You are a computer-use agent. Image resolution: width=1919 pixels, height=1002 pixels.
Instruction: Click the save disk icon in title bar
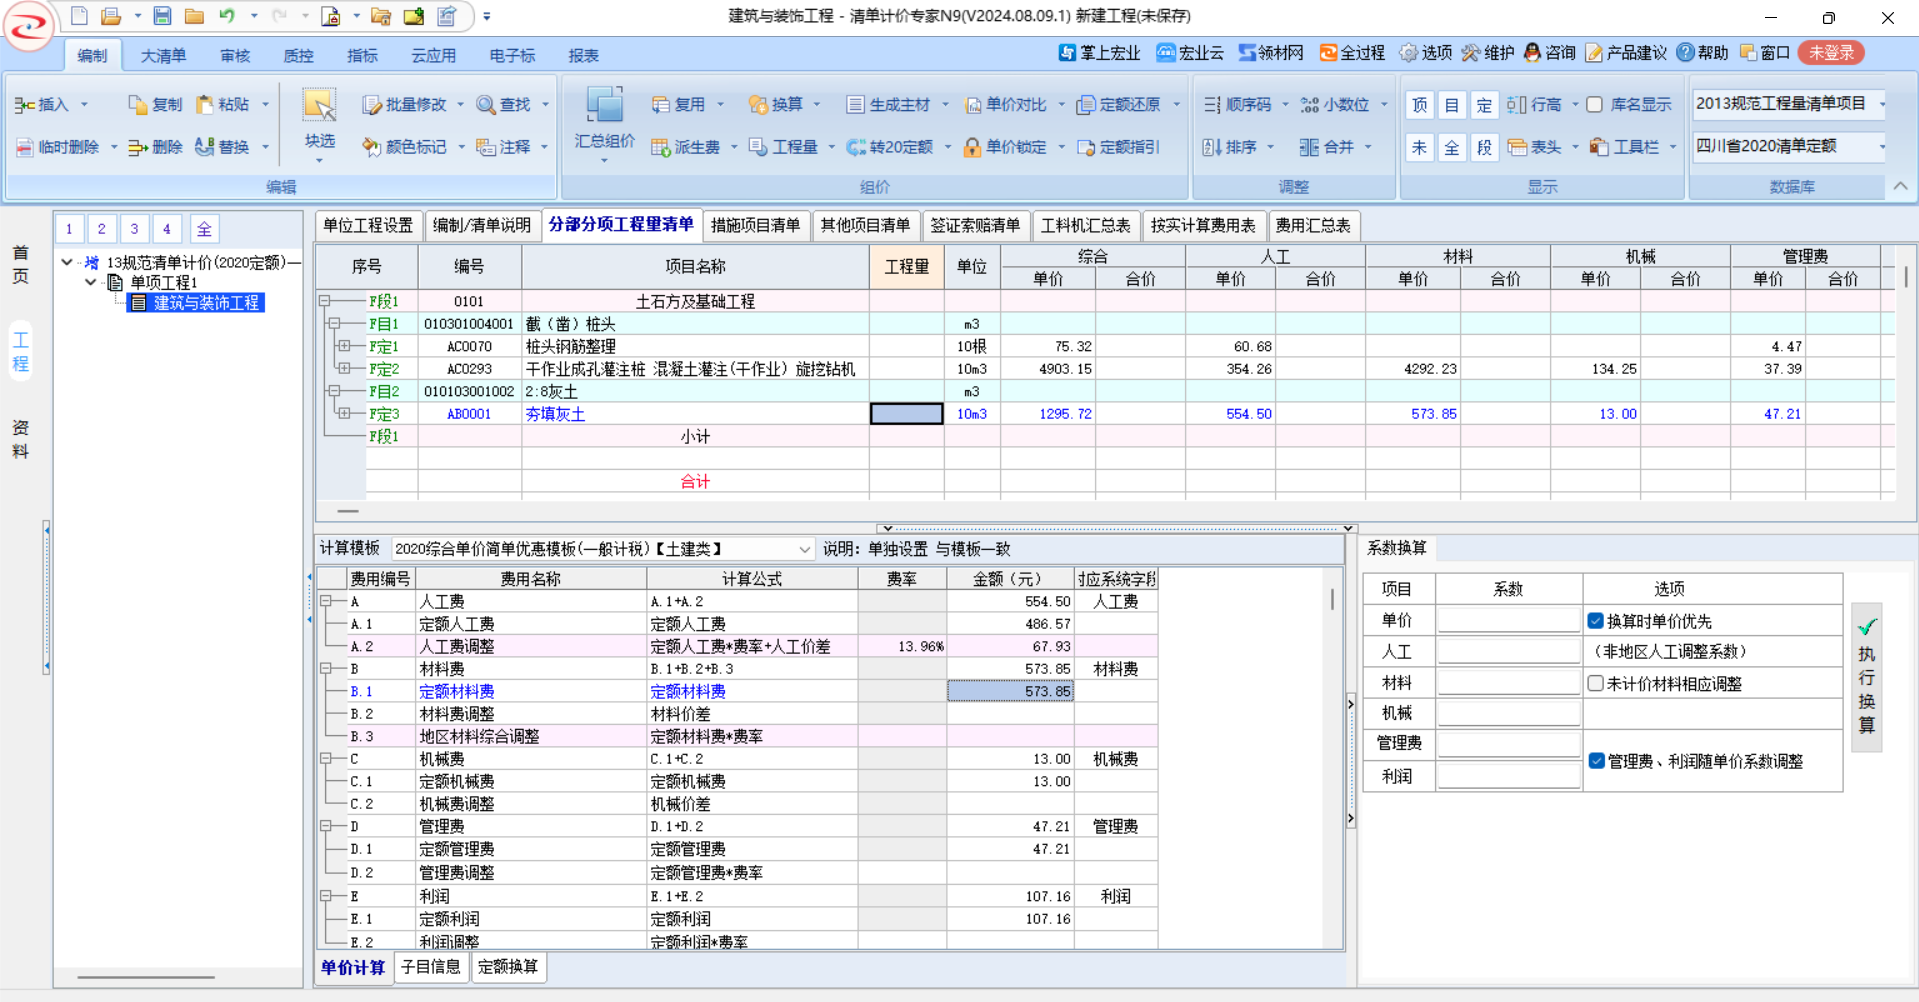pyautogui.click(x=162, y=16)
